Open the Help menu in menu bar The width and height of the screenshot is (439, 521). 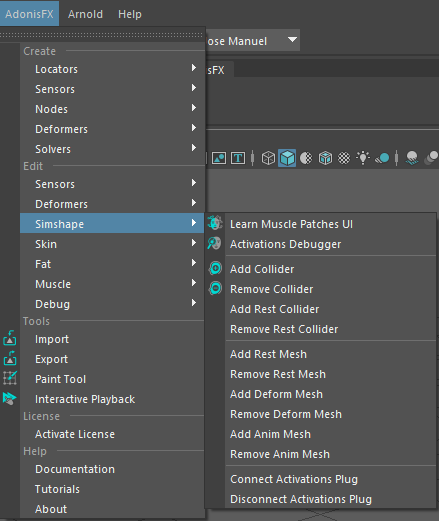(x=130, y=14)
